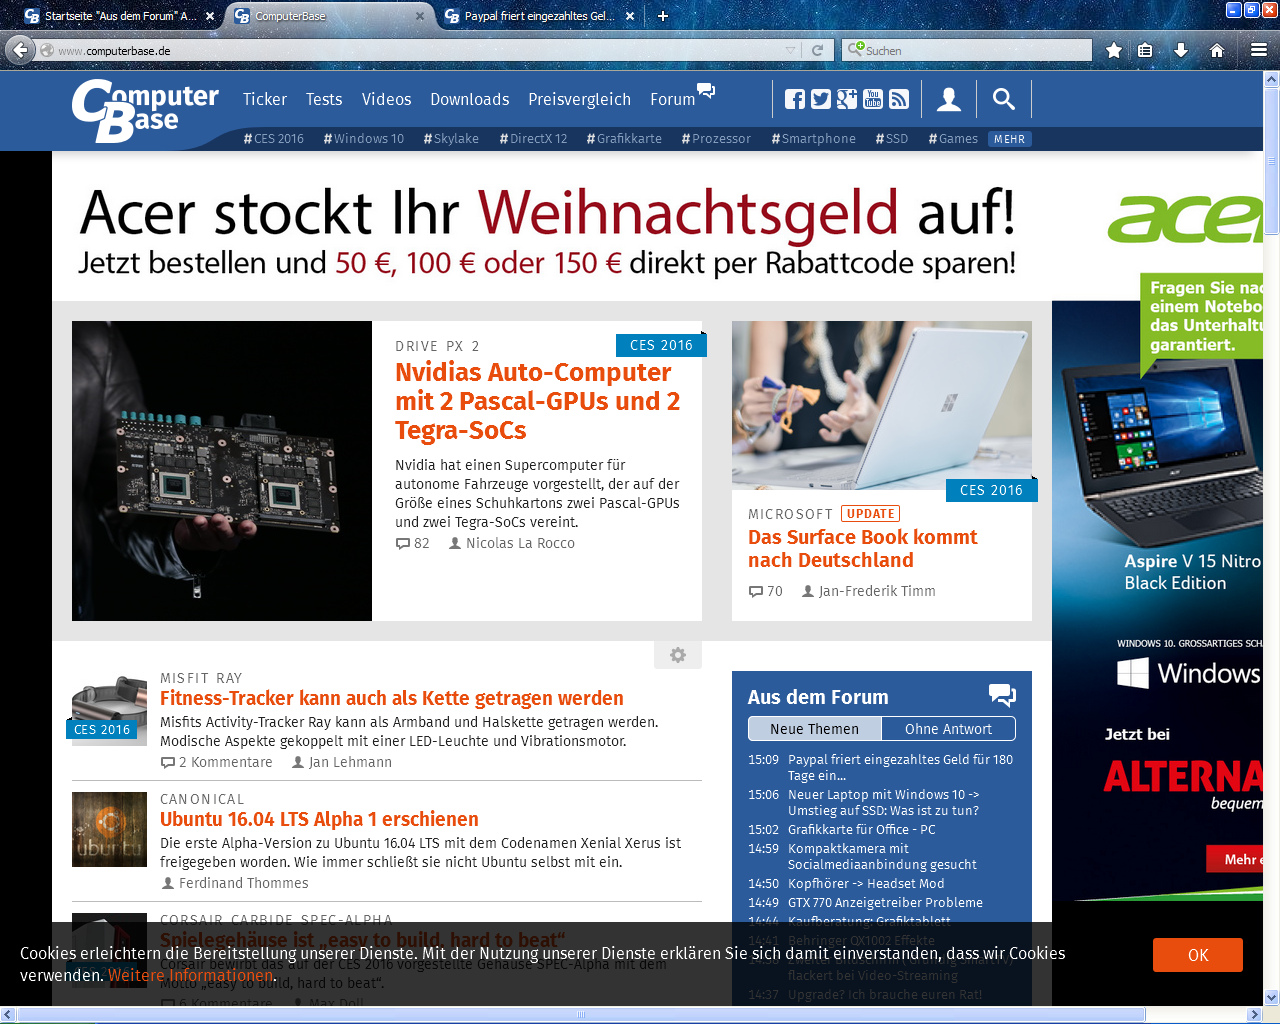Select the Neue Themen forum tab
The image size is (1280, 1024).
[x=814, y=729]
